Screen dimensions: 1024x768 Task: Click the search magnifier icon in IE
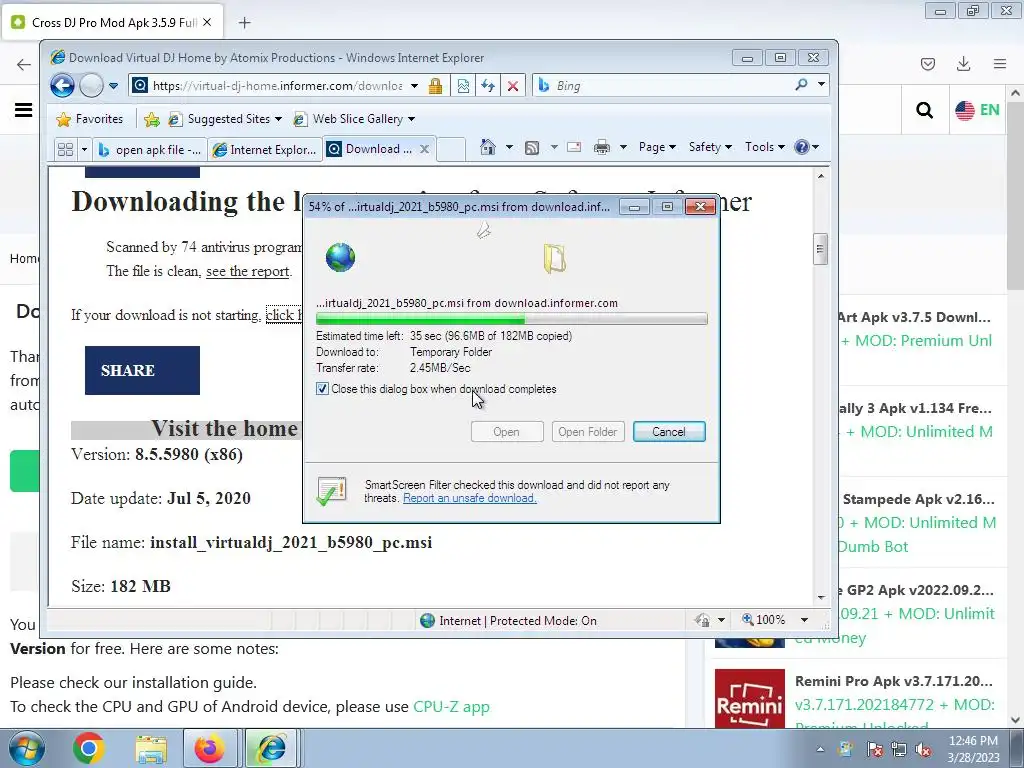click(801, 85)
